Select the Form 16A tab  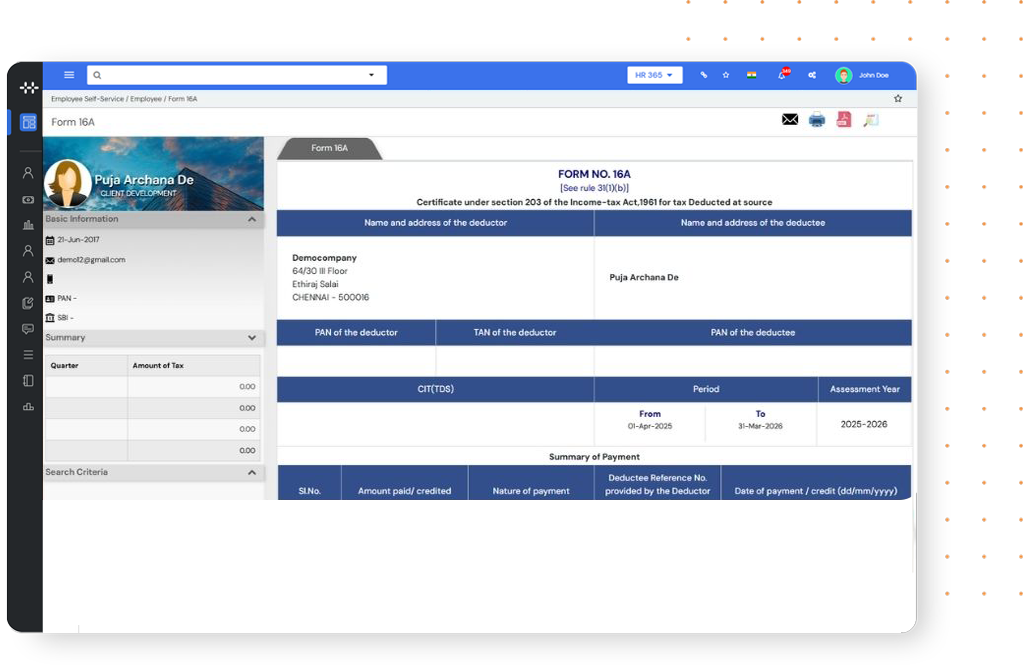pyautogui.click(x=329, y=148)
